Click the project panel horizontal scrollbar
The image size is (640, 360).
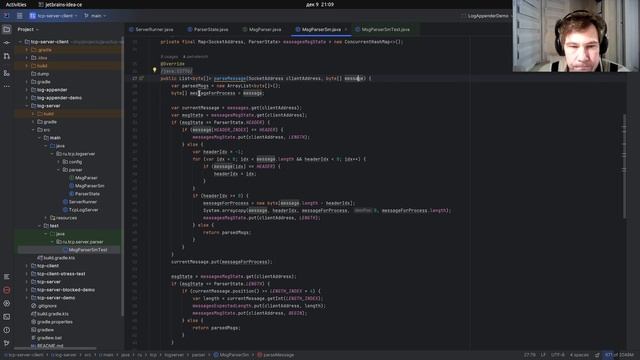point(55,348)
